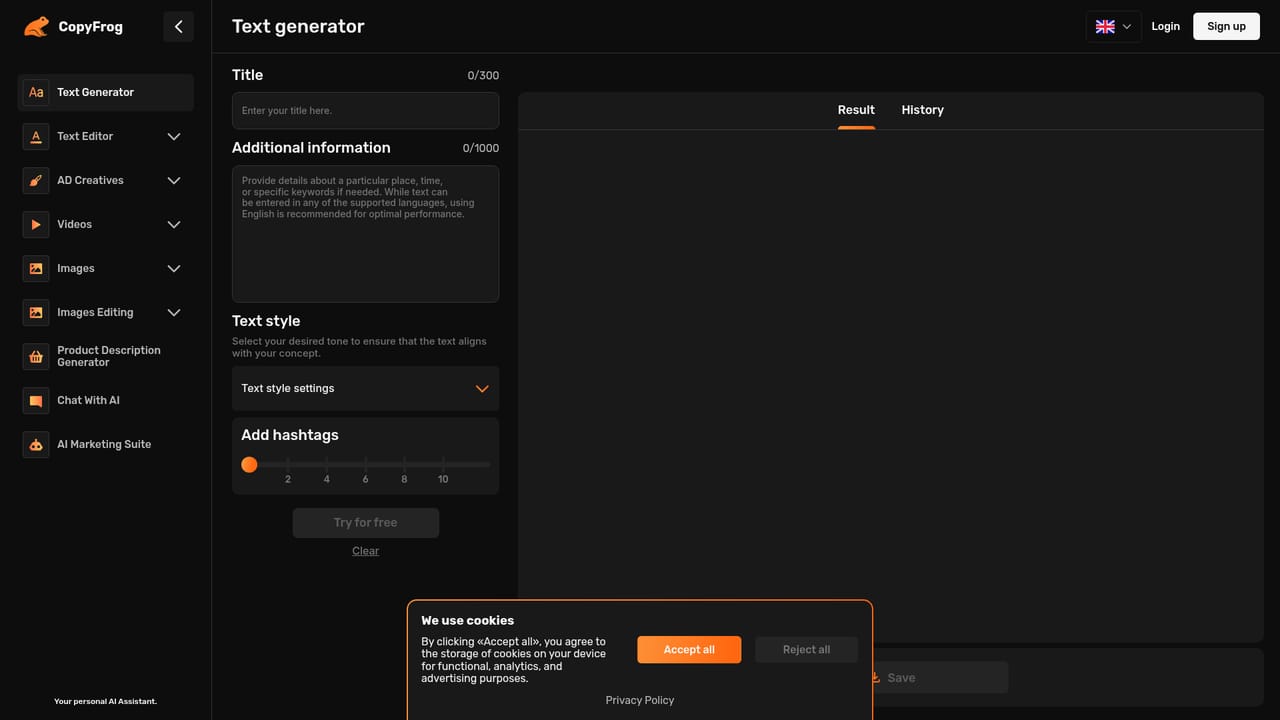The image size is (1280, 720).
Task: Click the UK flag language icon
Action: point(1105,27)
